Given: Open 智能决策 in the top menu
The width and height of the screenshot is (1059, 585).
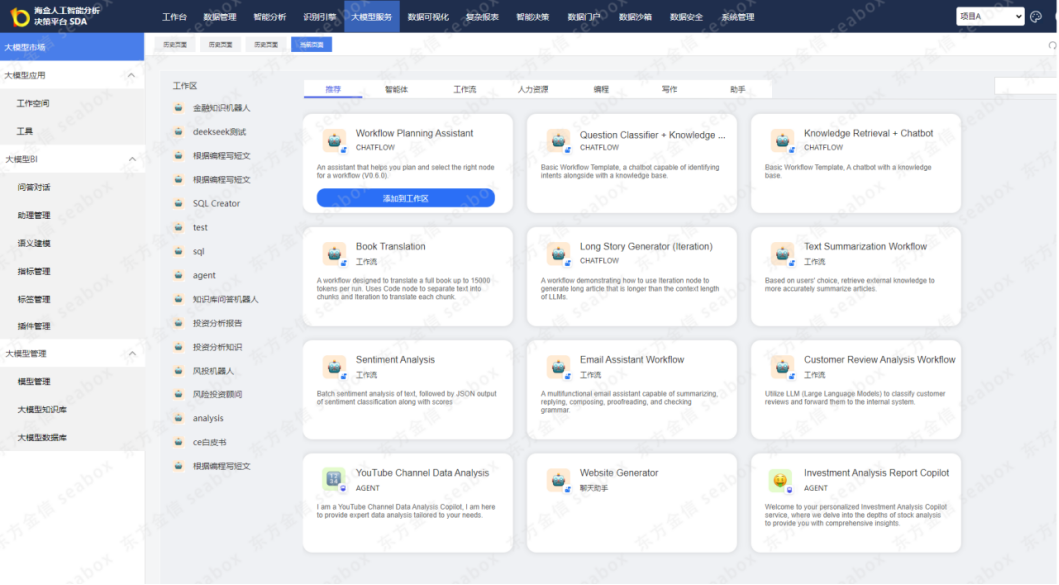Looking at the screenshot, I should (532, 17).
